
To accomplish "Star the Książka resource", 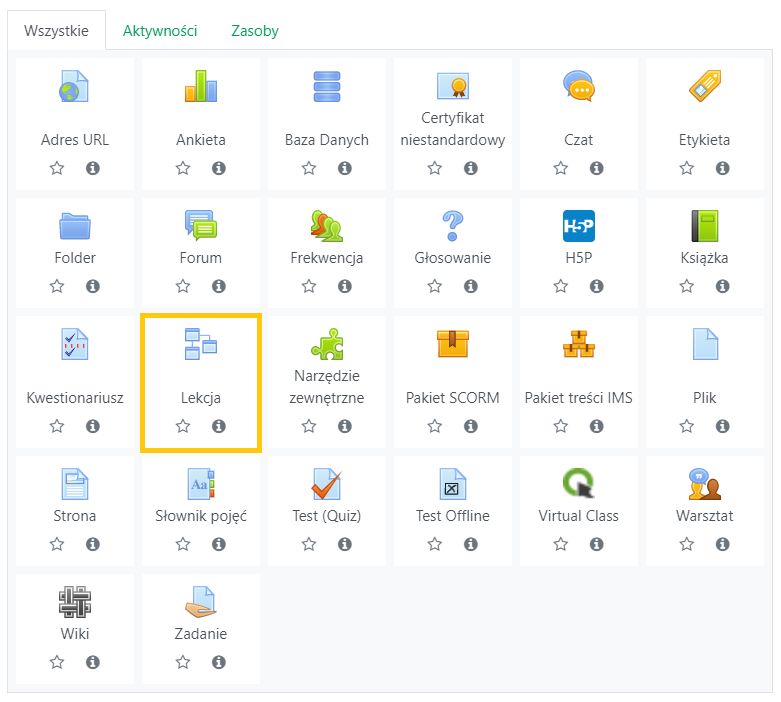I will pos(687,286).
